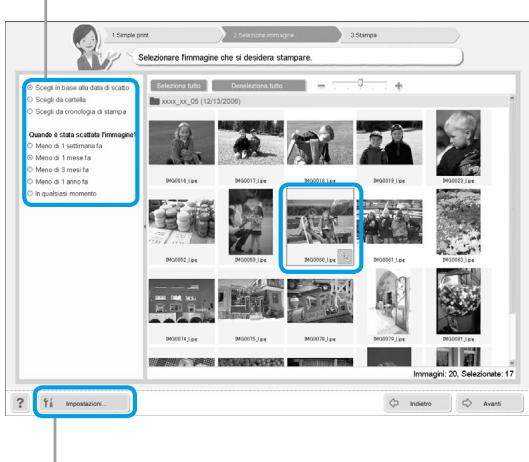Image resolution: width=529 pixels, height=462 pixels.
Task: Select 'Scegli in base alla data di scatto'
Action: [x=79, y=87]
